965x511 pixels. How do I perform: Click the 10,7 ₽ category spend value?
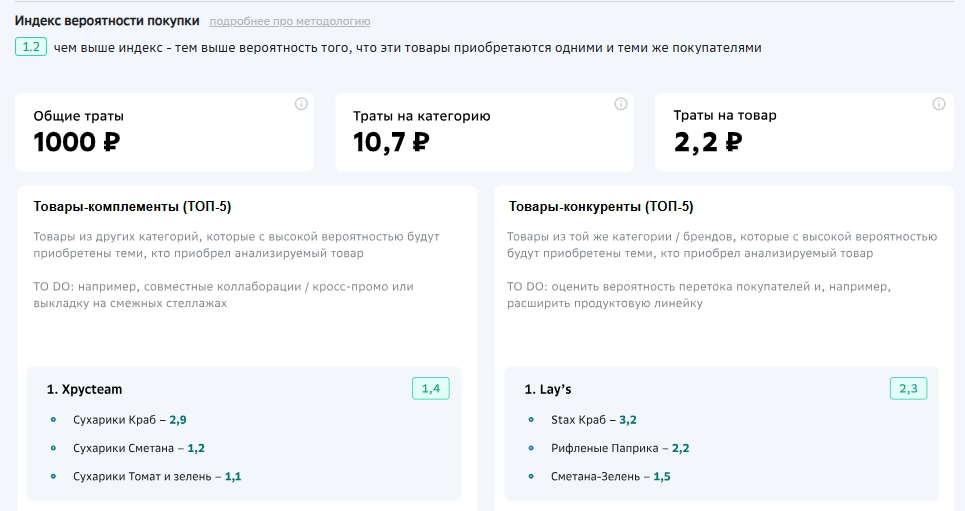(x=391, y=142)
